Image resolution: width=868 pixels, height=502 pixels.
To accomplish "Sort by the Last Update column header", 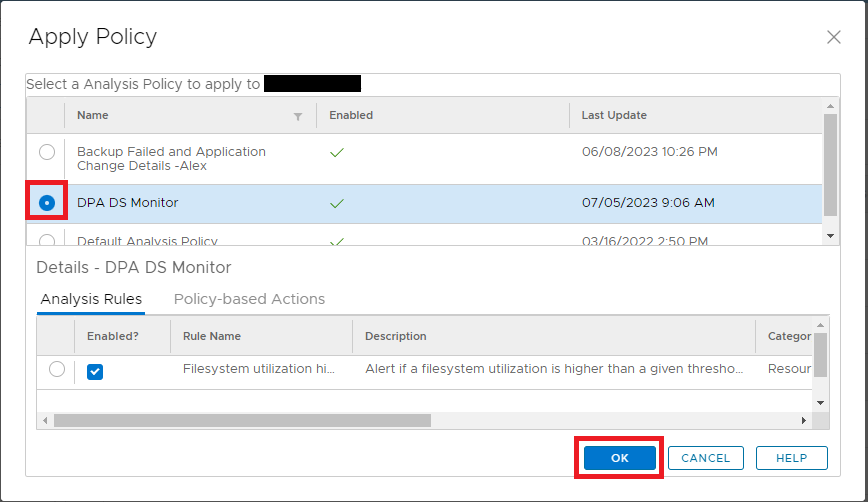I will [614, 115].
